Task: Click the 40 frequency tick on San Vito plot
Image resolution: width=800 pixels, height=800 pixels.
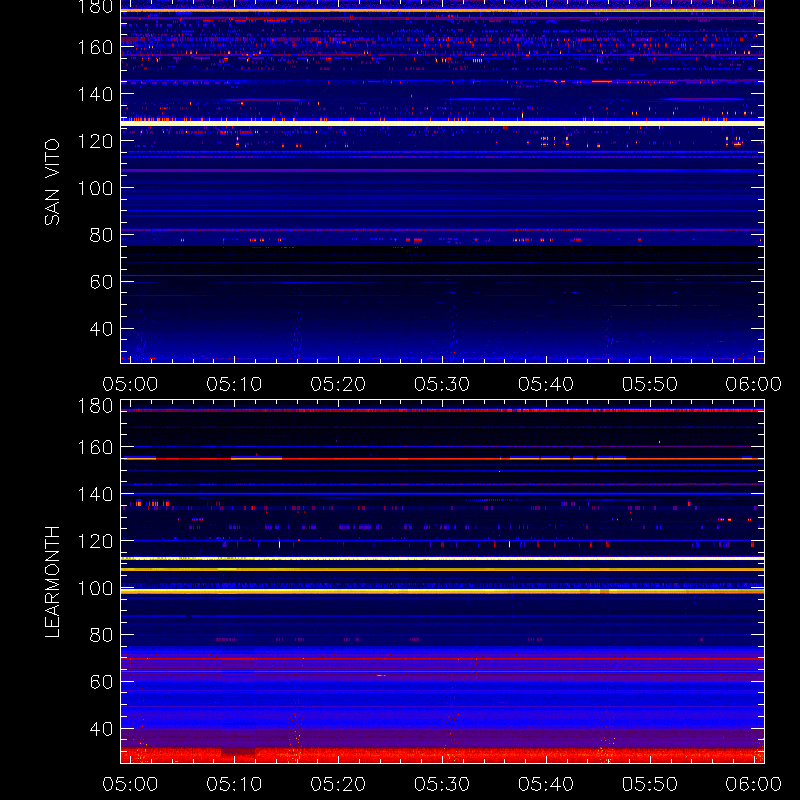Action: pos(102,329)
